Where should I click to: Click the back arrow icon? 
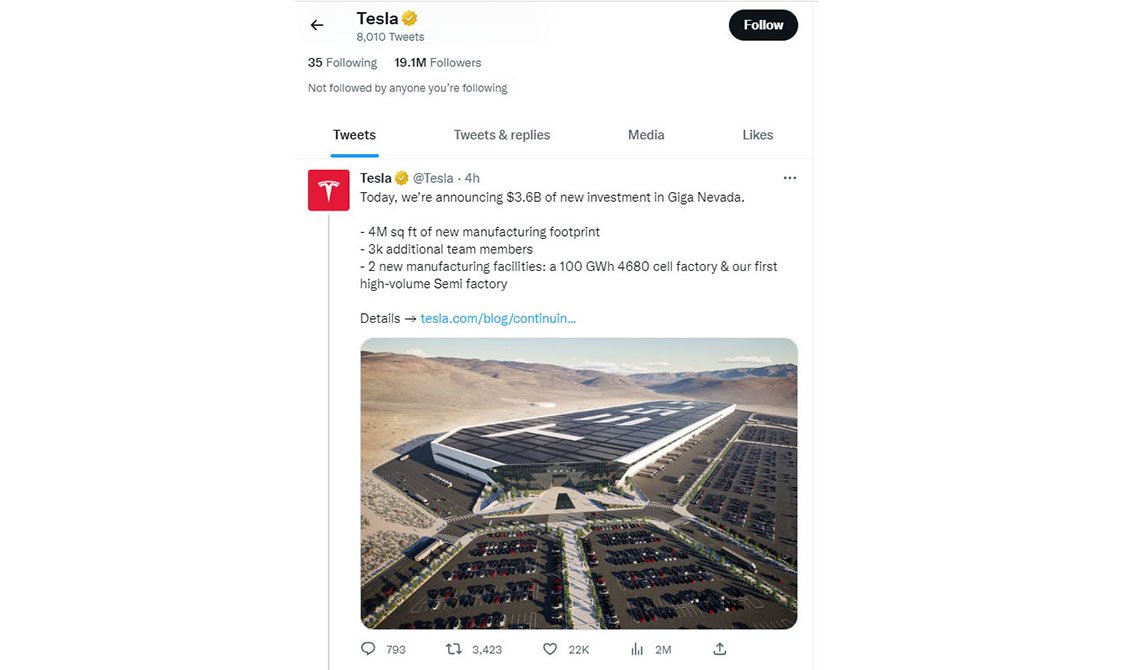tap(317, 25)
